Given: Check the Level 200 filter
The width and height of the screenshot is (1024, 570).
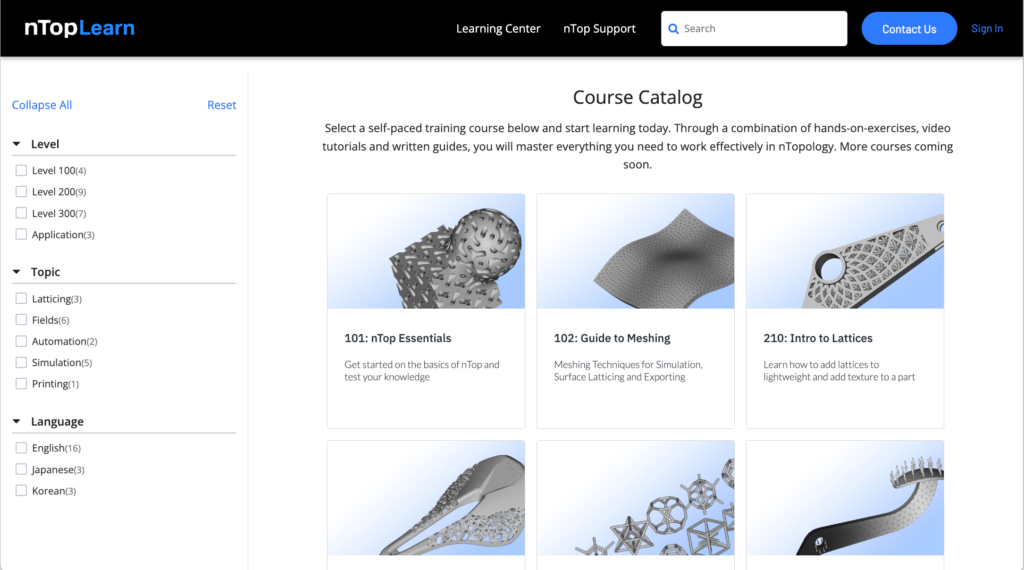Looking at the screenshot, I should tap(21, 192).
